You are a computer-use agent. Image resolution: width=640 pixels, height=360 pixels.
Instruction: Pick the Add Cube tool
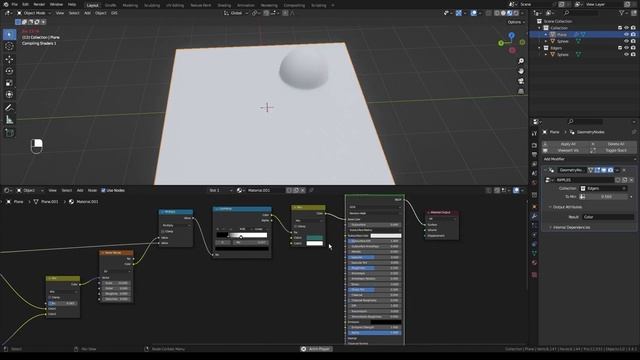tap(9, 133)
